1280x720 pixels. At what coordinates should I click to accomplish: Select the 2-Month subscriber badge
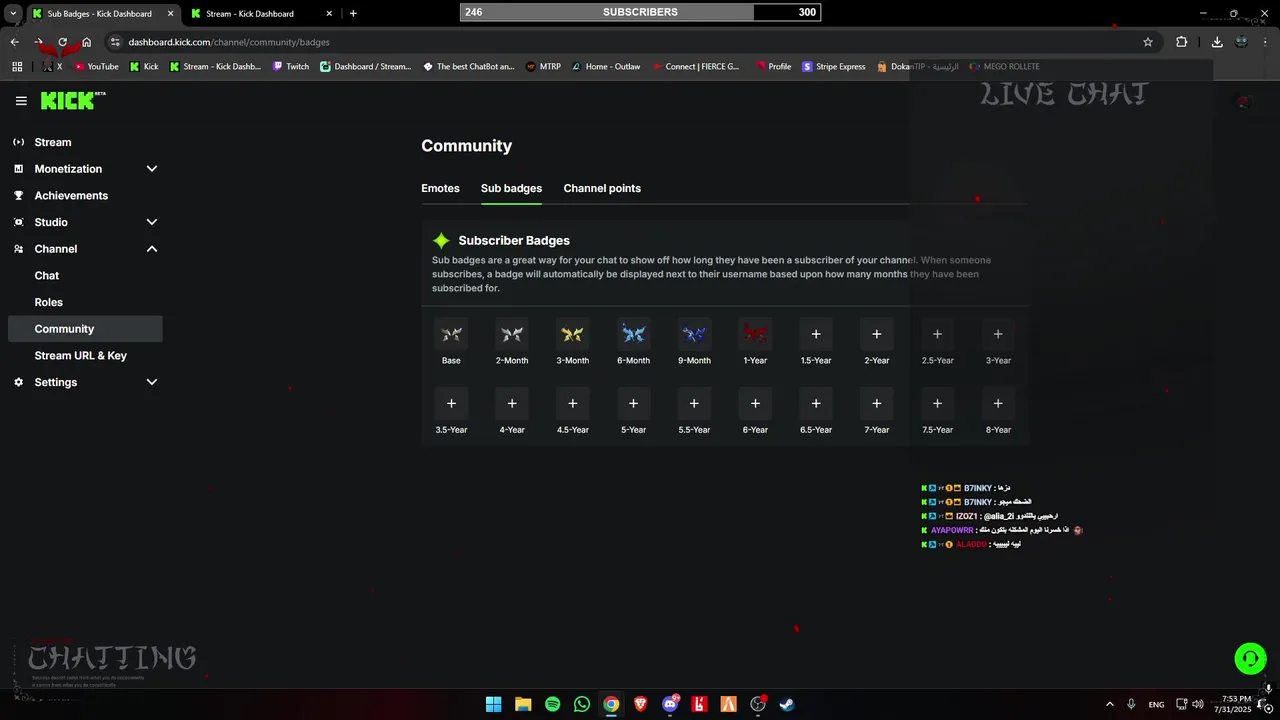pyautogui.click(x=512, y=334)
